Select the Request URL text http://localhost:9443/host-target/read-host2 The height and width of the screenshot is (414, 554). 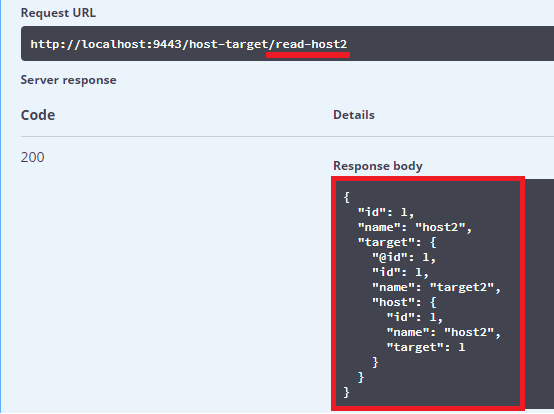pos(189,44)
